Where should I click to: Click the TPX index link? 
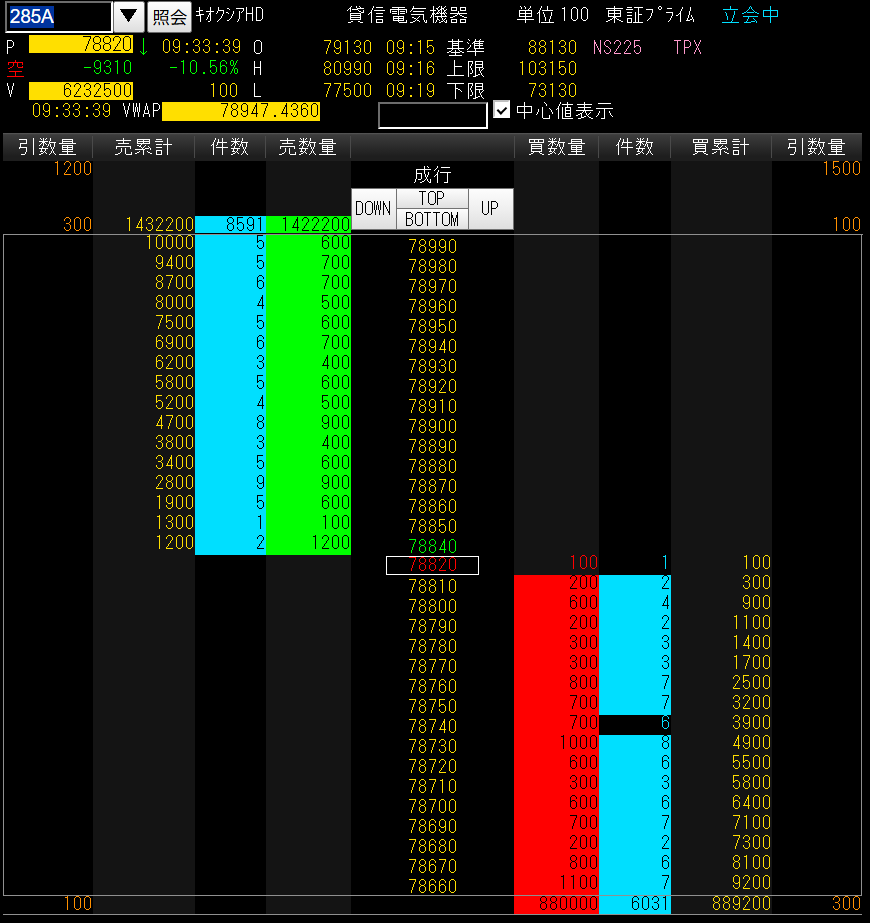pos(688,48)
